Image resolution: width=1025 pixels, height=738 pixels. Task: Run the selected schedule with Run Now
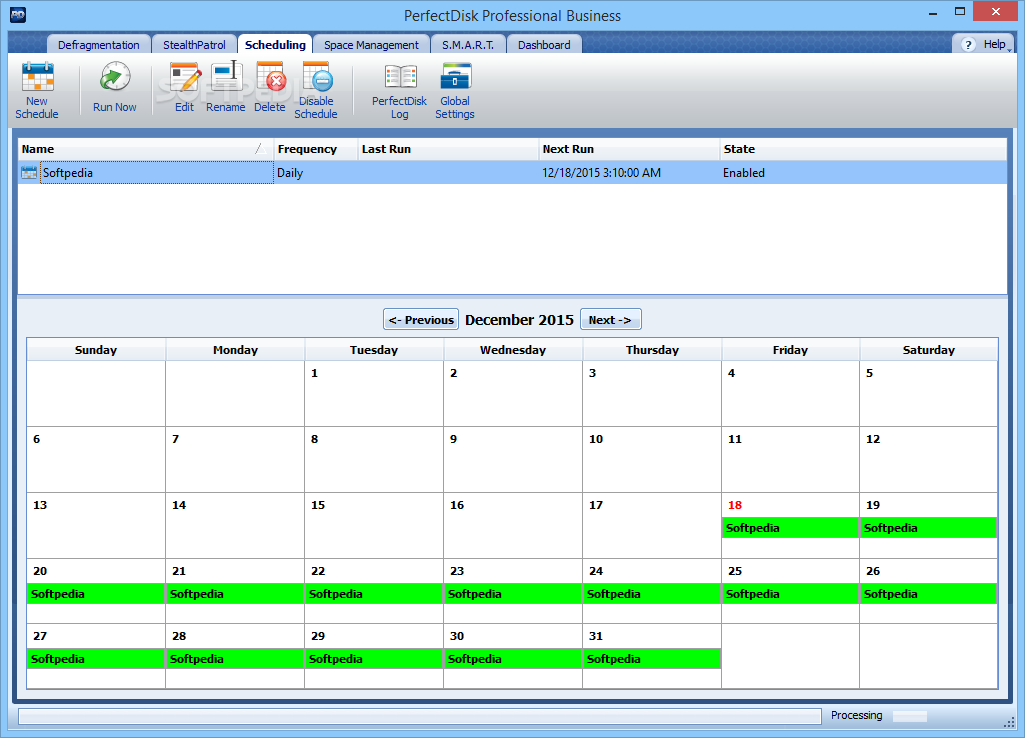click(114, 87)
